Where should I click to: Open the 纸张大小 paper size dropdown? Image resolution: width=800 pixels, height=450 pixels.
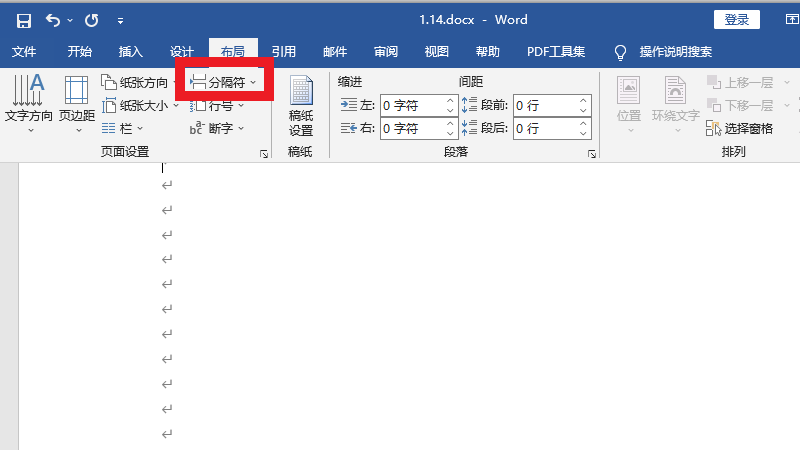coord(140,106)
